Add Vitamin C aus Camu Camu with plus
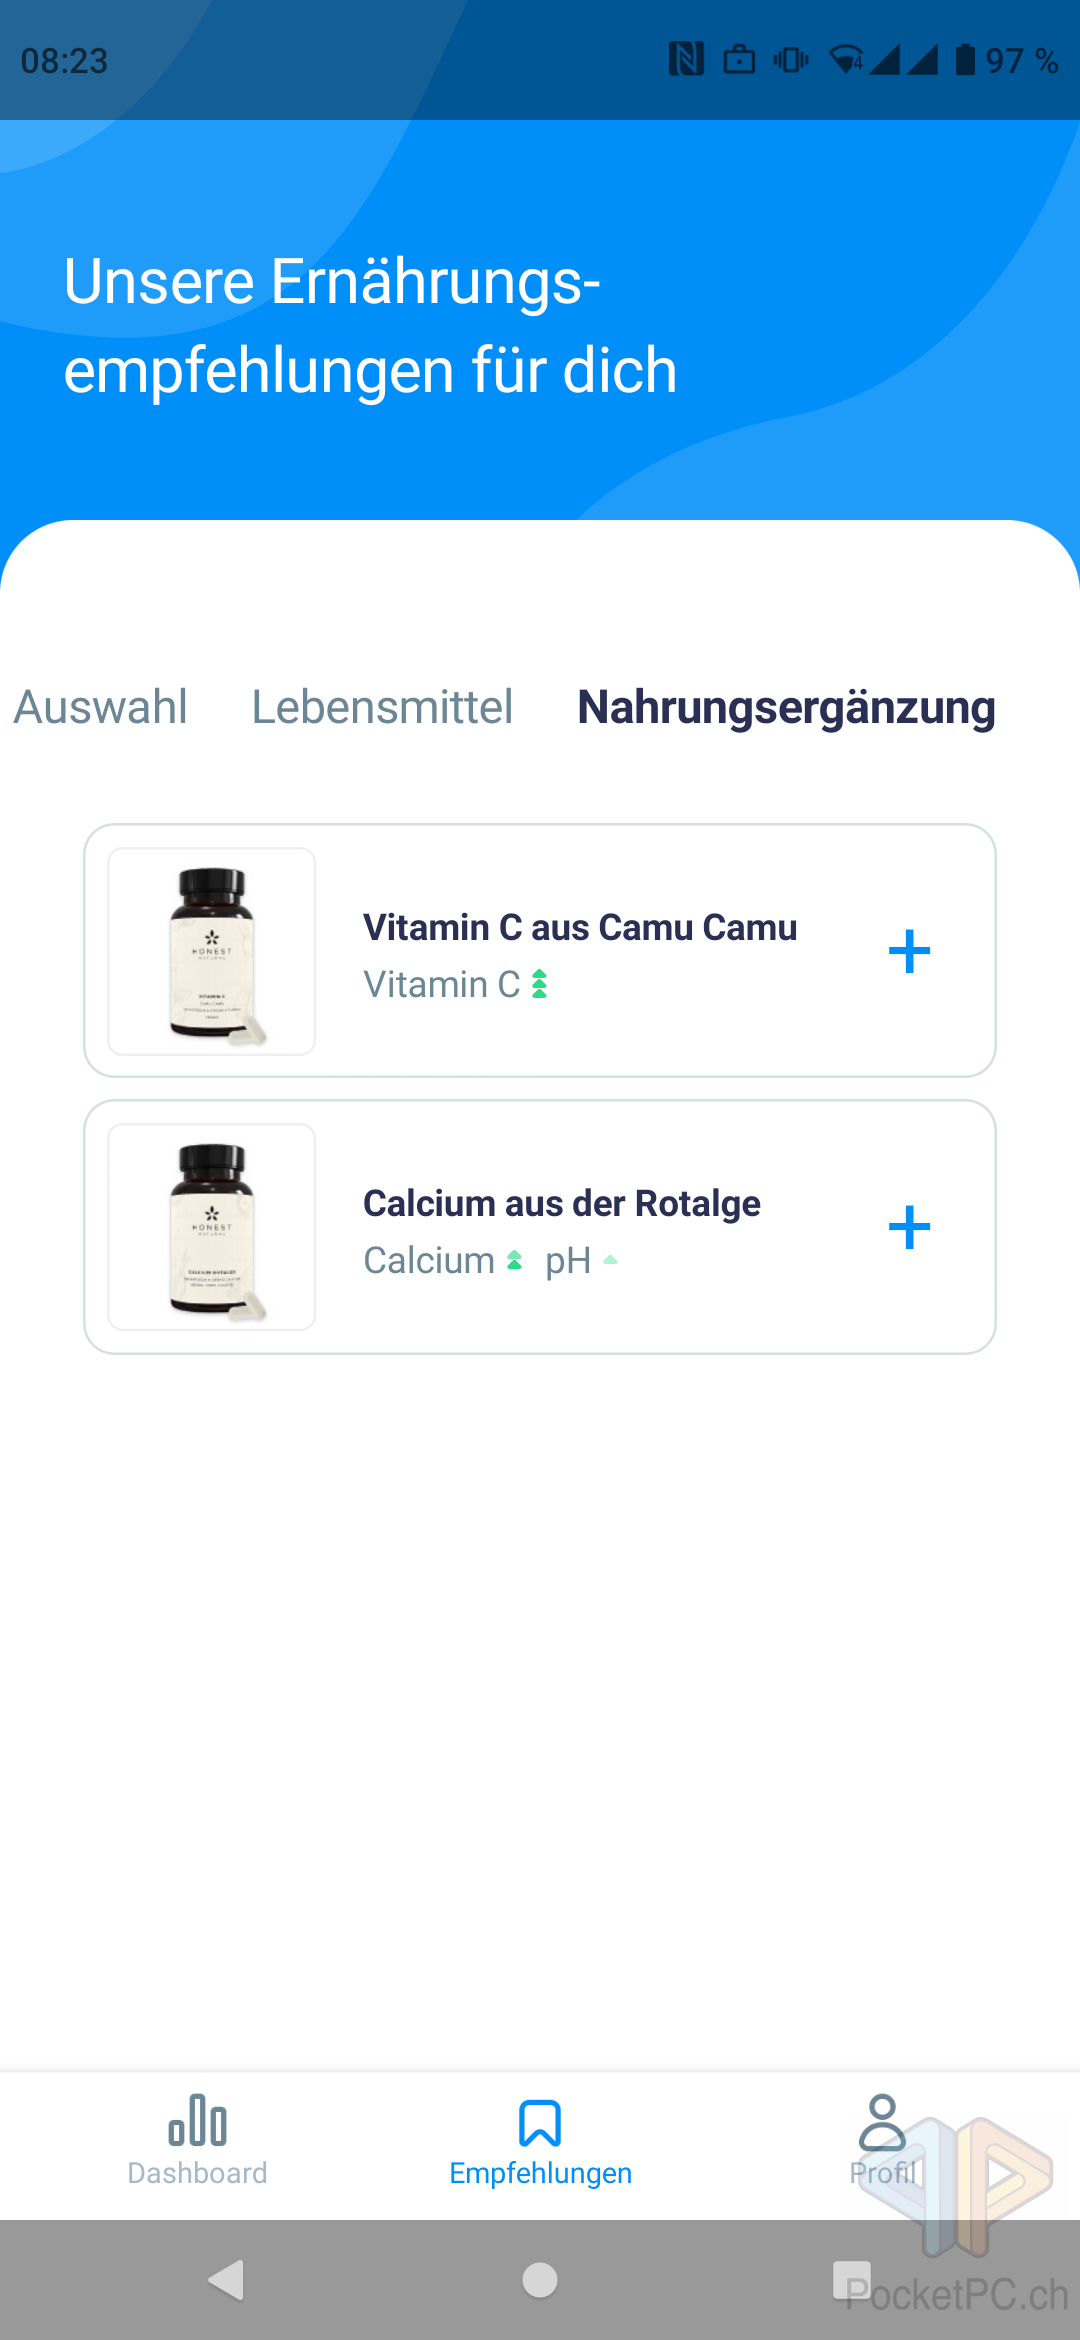This screenshot has height=2340, width=1080. point(909,951)
